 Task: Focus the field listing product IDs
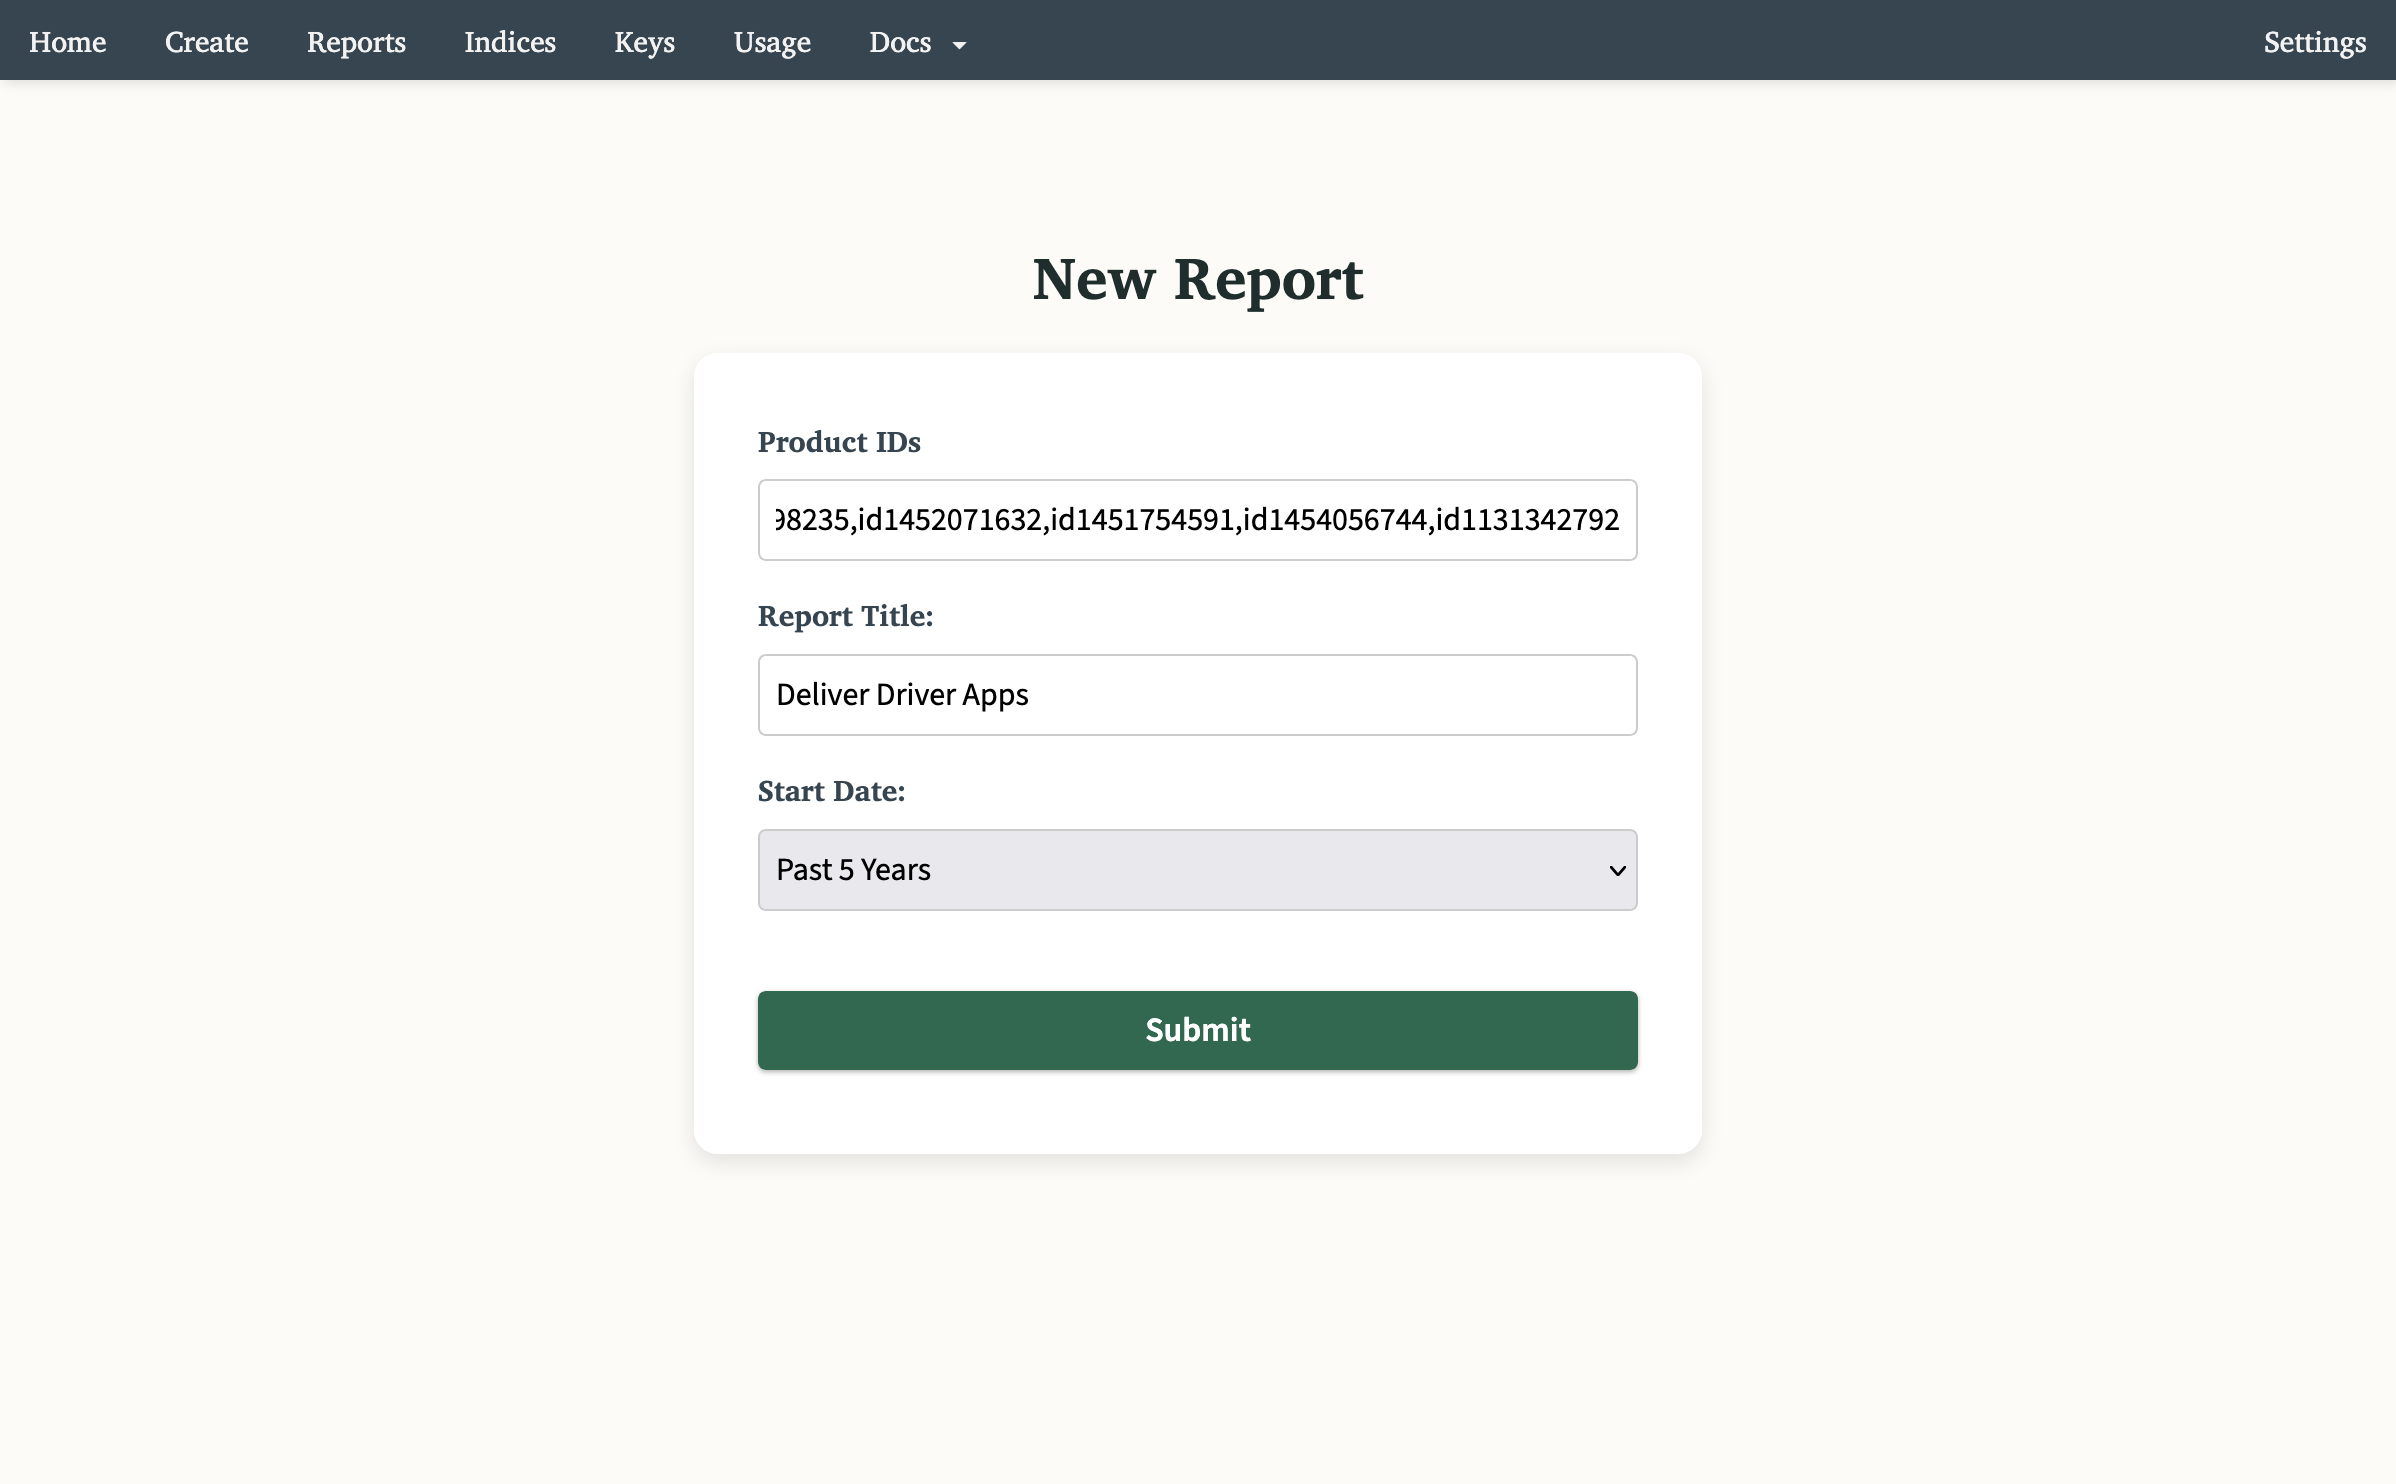[x=1197, y=519]
